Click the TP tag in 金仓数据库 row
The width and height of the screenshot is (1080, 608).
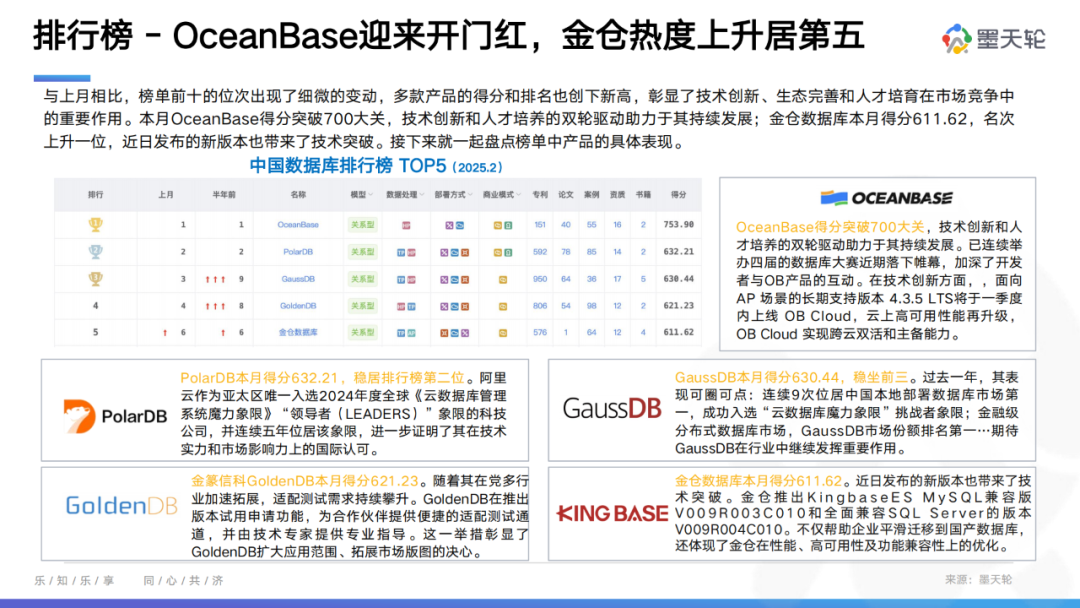(401, 333)
